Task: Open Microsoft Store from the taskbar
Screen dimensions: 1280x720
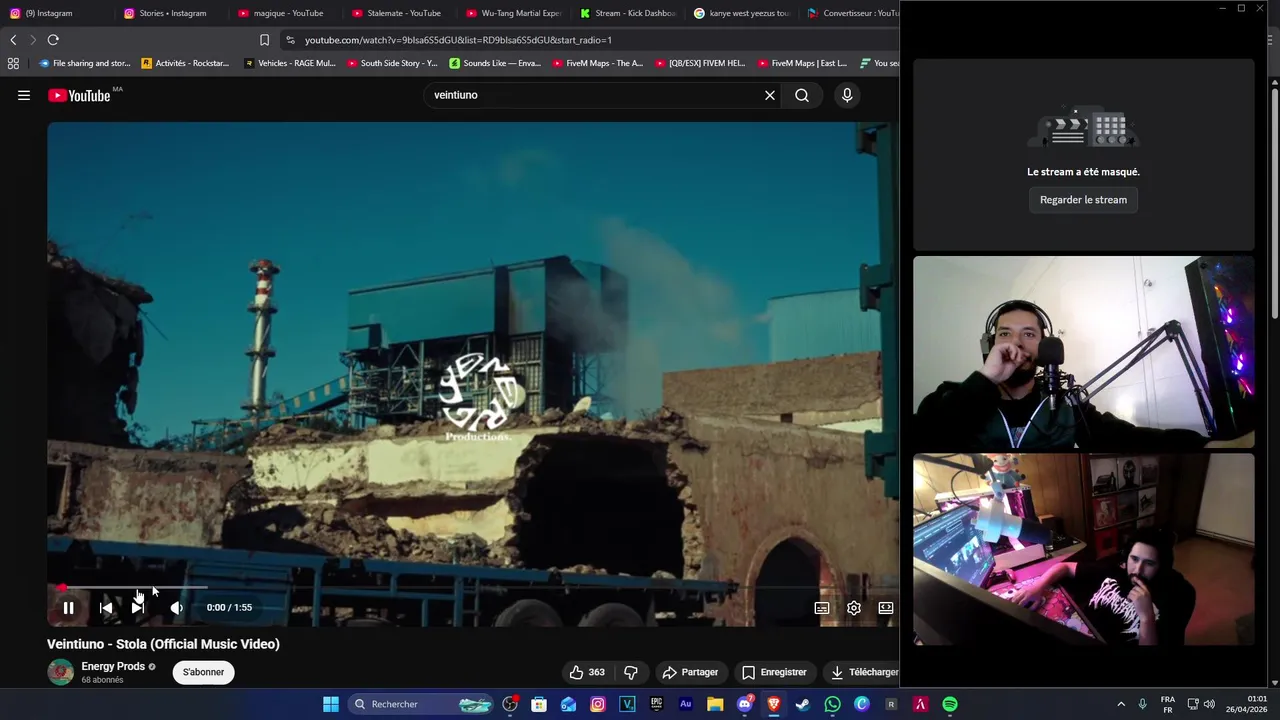Action: pyautogui.click(x=539, y=704)
